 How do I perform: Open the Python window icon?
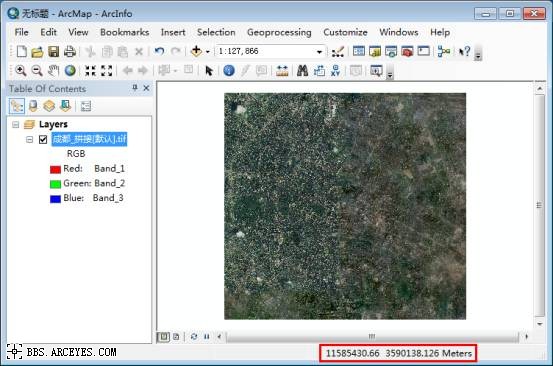coord(424,51)
